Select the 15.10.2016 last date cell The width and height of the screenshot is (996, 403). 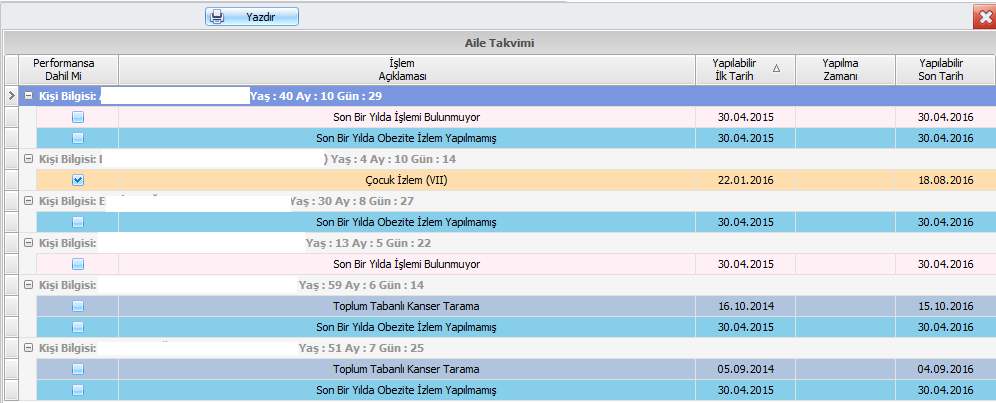pos(945,306)
